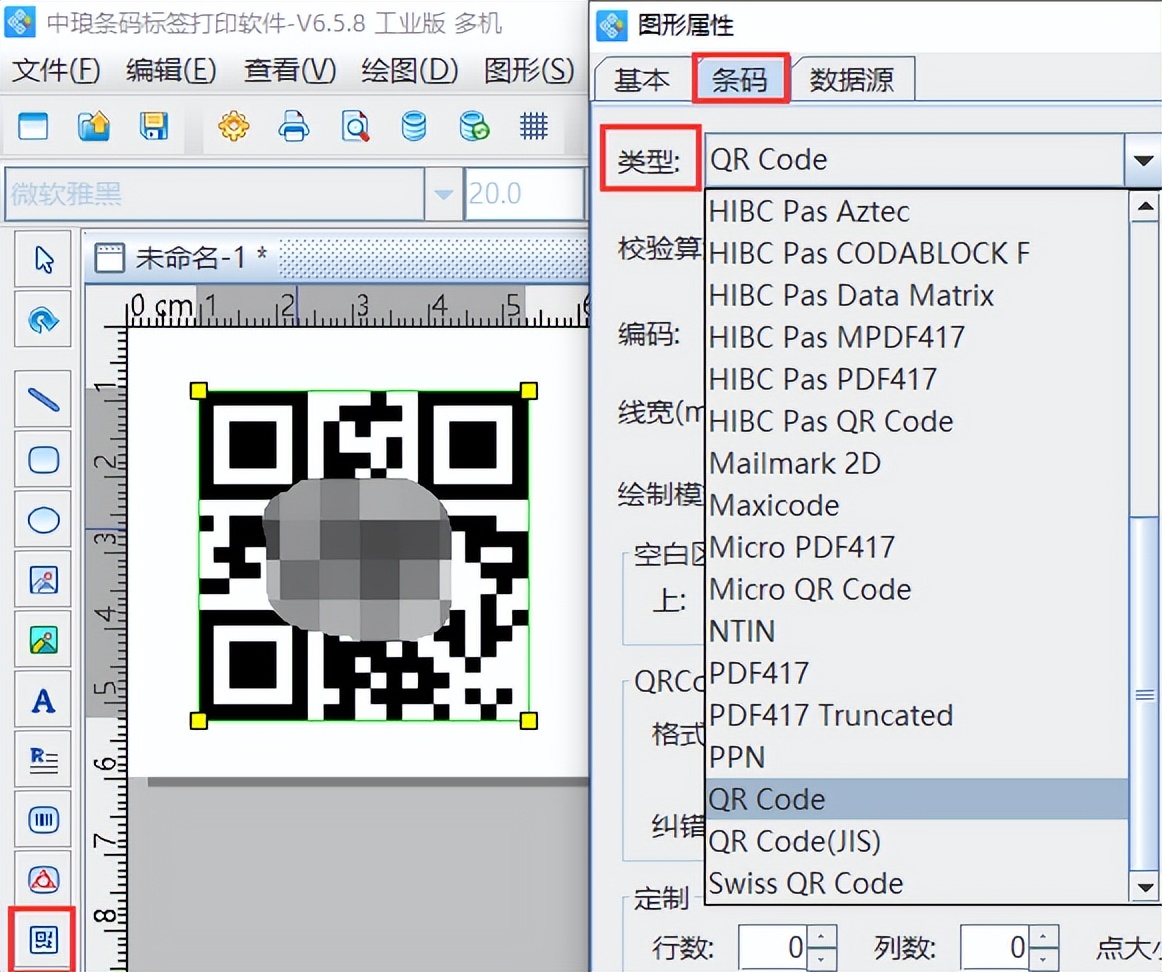Choose Micro QR Code type
Image resolution: width=1162 pixels, height=972 pixels.
tap(916, 590)
